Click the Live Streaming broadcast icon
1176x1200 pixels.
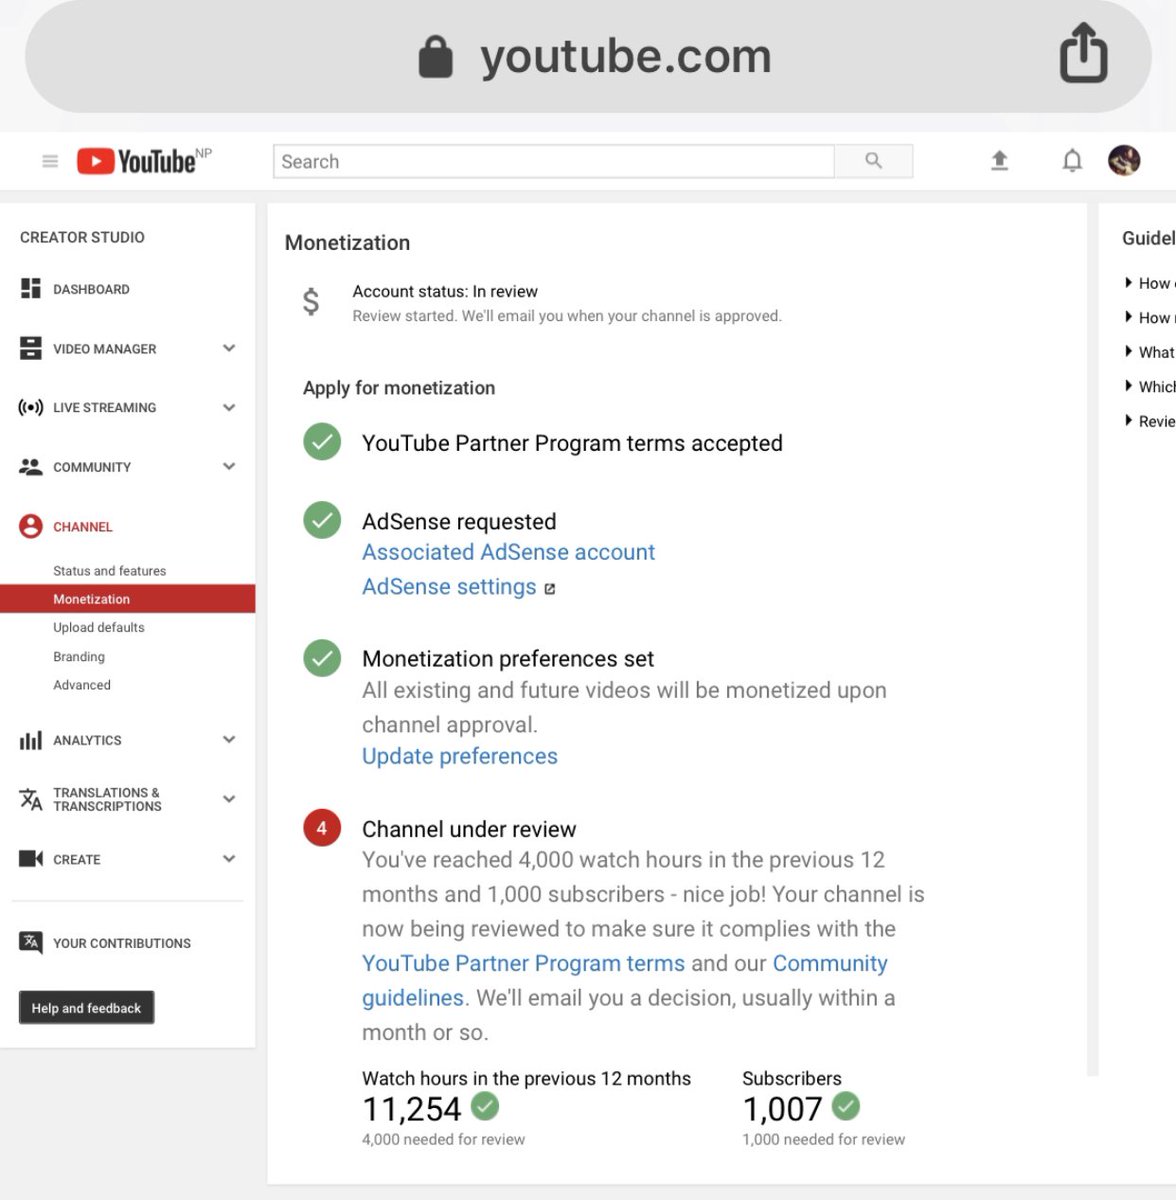31,407
